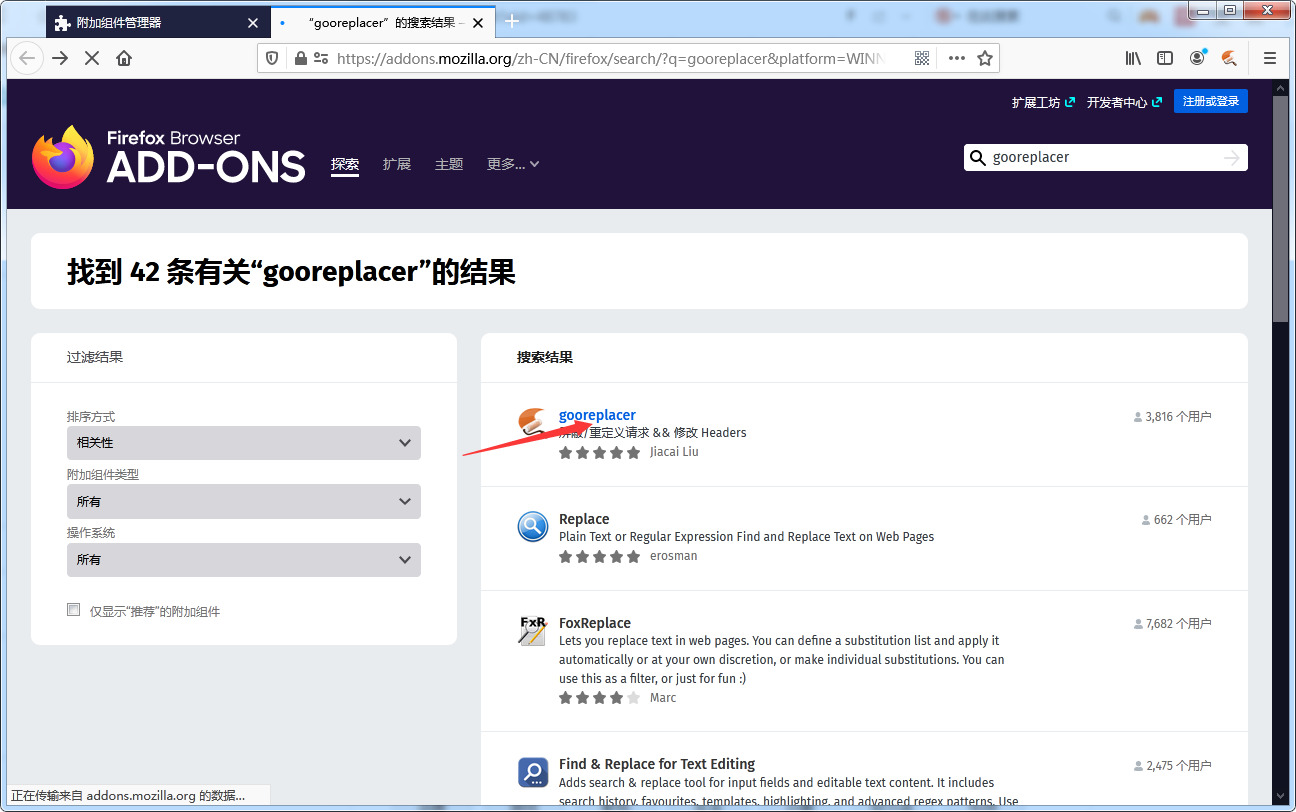Close the 附加组件管理器 tab
1296x812 pixels.
[x=252, y=22]
